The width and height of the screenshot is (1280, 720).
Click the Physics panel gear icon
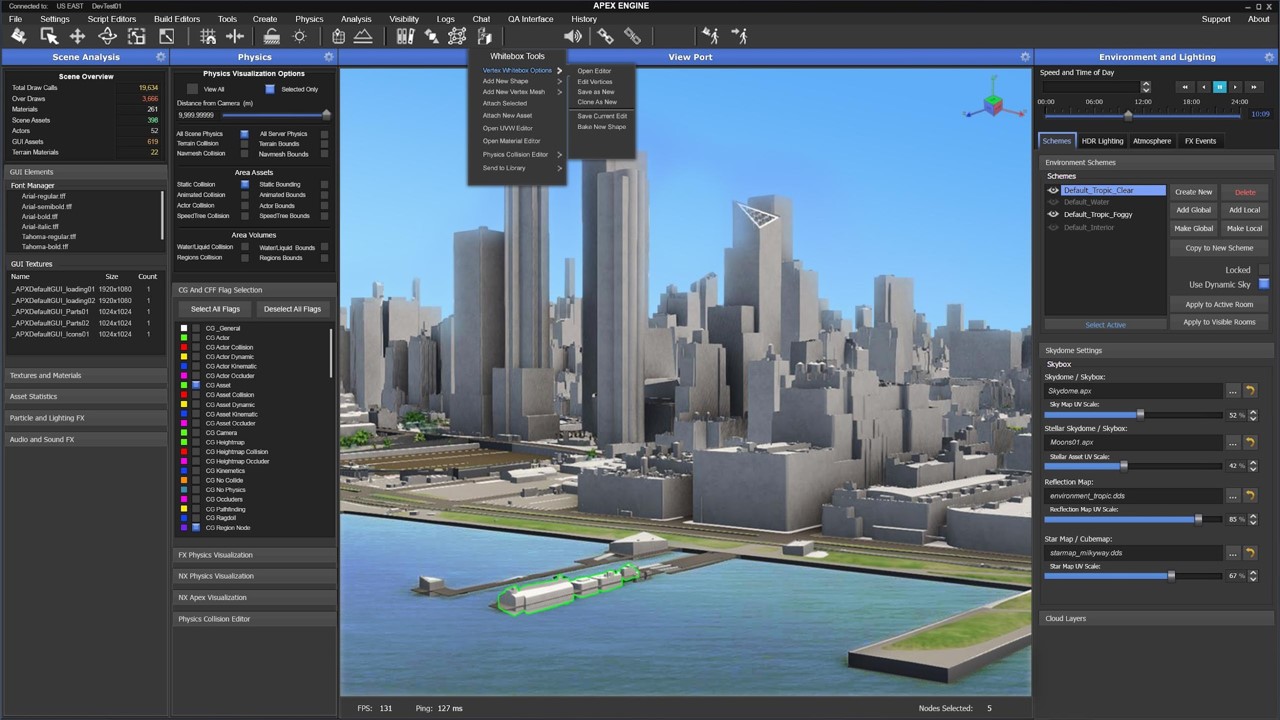tap(328, 57)
